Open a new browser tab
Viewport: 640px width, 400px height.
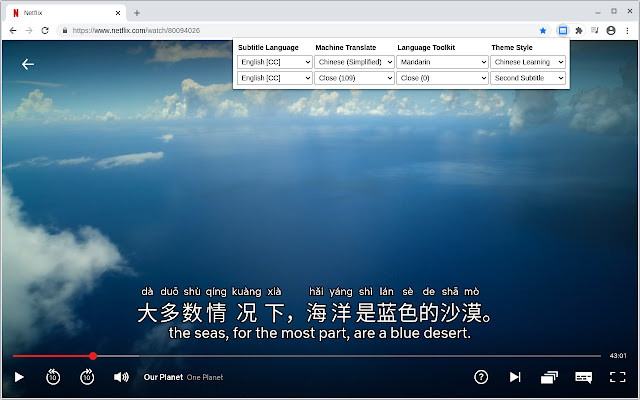[137, 12]
